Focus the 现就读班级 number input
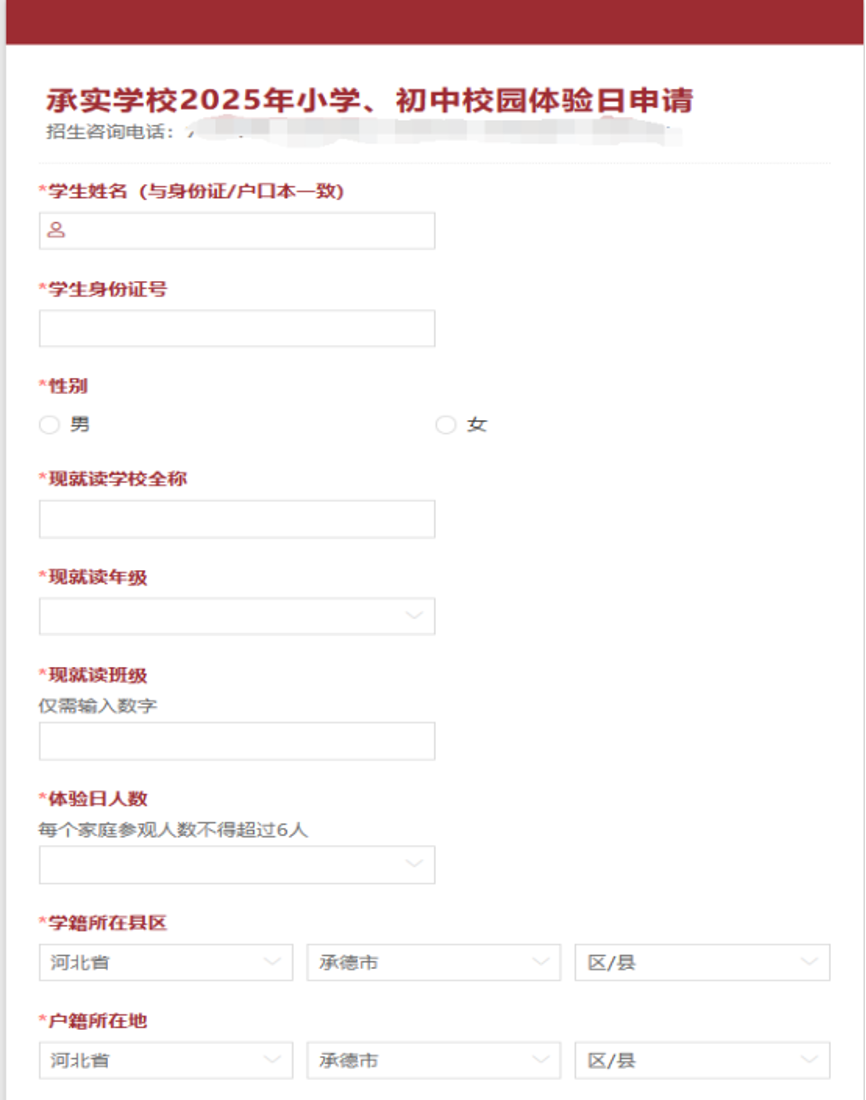The image size is (866, 1100). [237, 741]
